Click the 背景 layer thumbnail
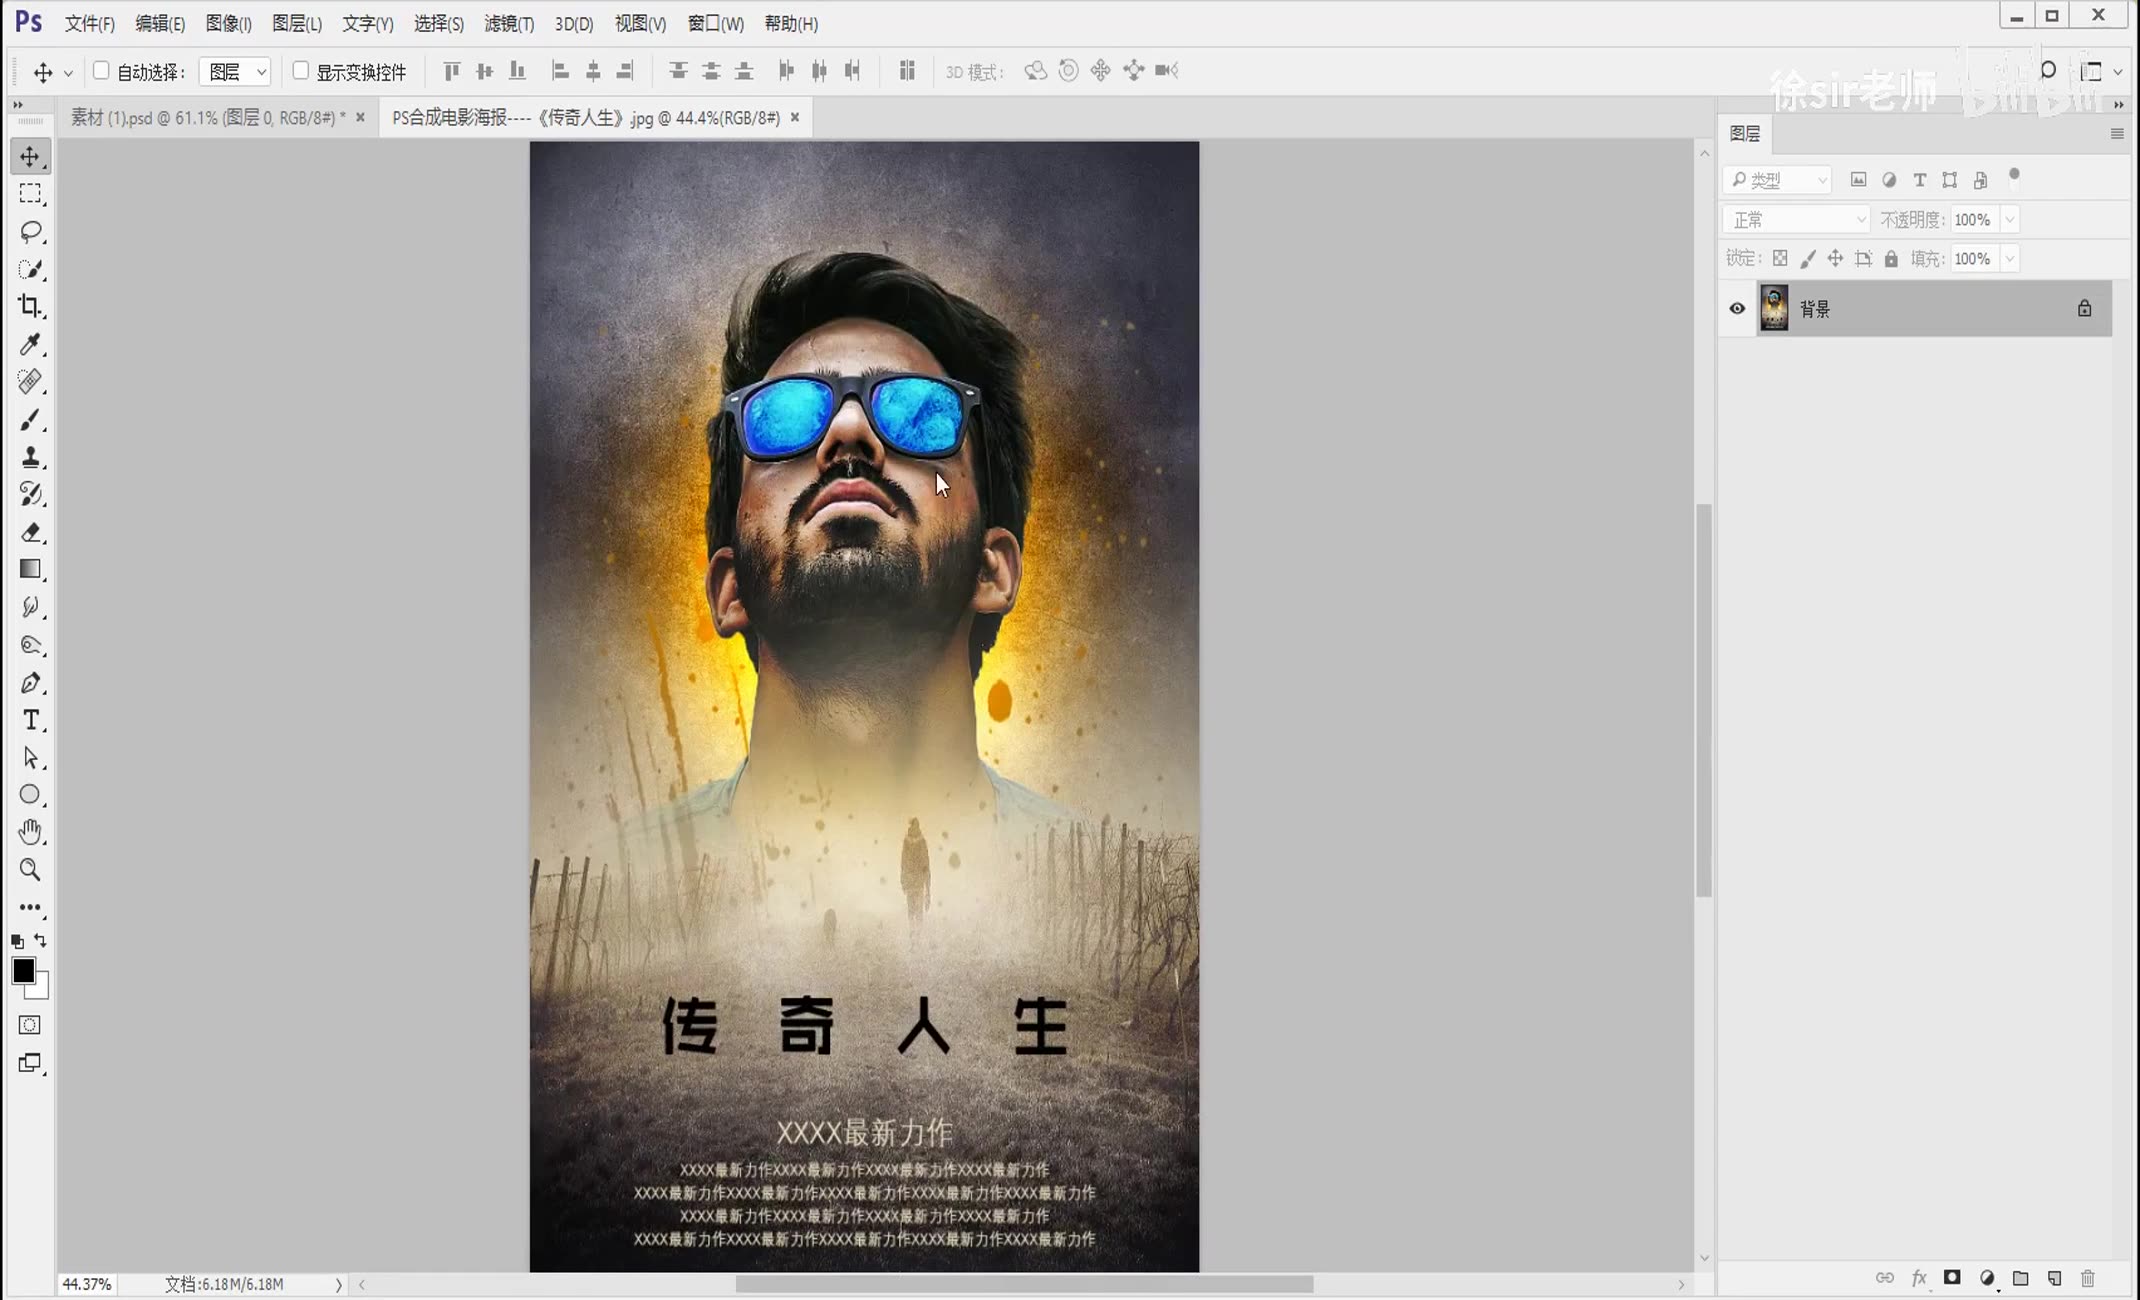This screenshot has height=1300, width=2140. click(1775, 308)
